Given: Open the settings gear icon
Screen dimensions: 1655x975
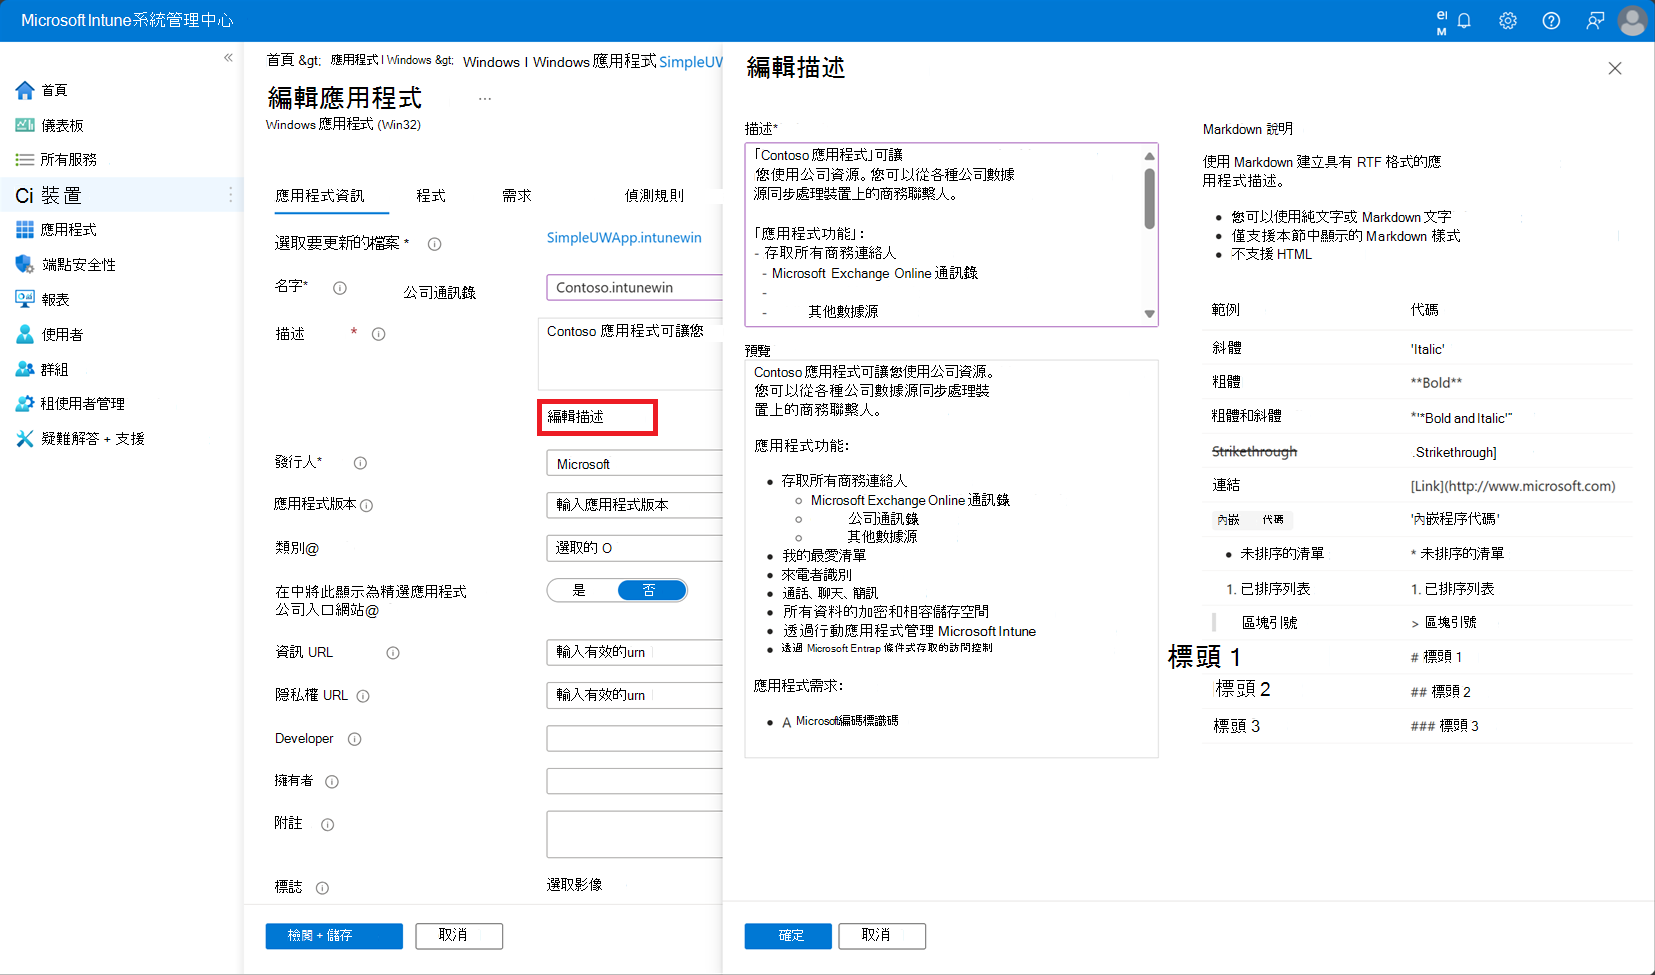Looking at the screenshot, I should (x=1508, y=21).
